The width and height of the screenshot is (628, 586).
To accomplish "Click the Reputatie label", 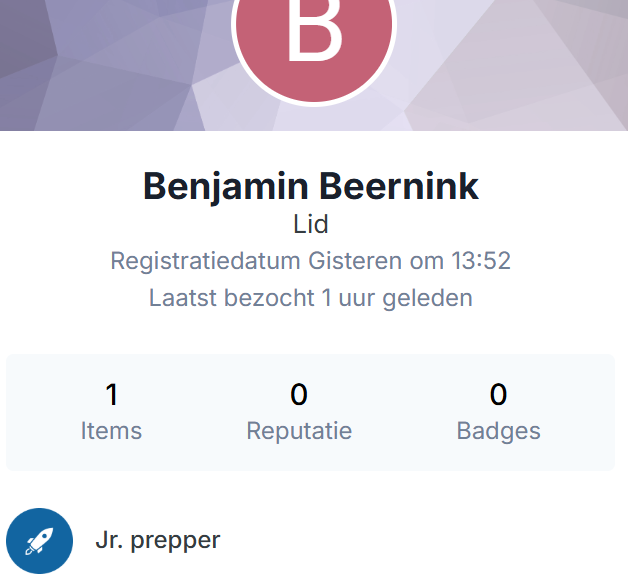I will pos(299,431).
